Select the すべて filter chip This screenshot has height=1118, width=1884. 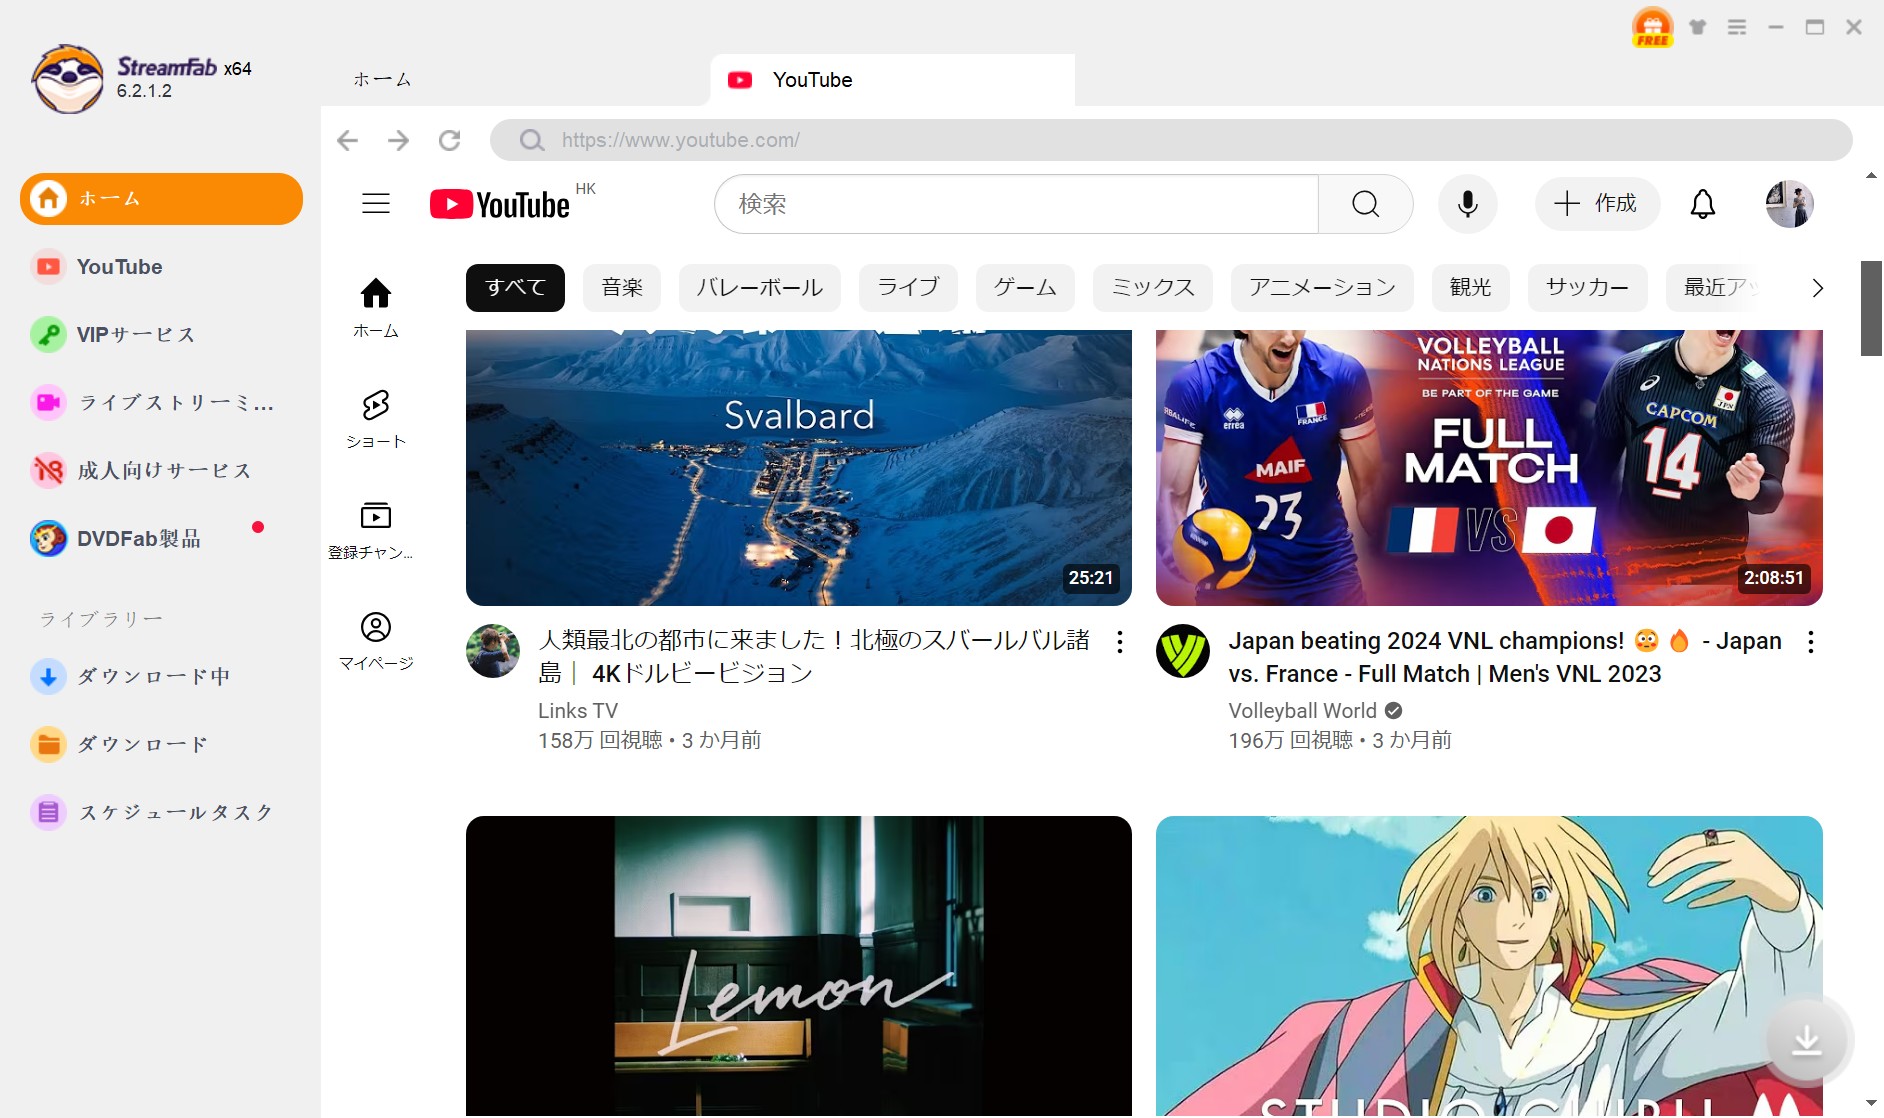(x=515, y=288)
